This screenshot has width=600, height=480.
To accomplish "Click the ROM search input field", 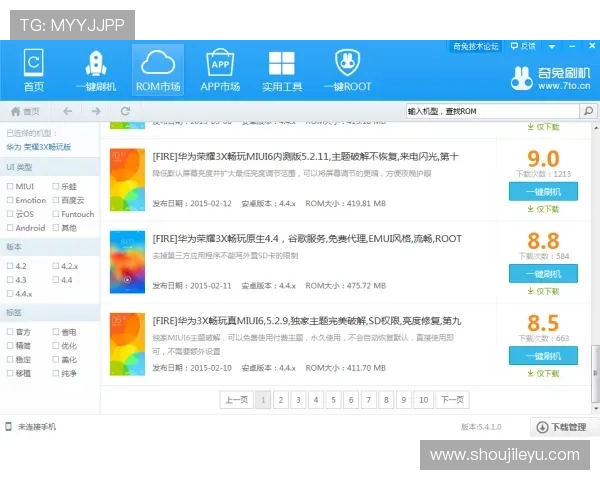I will pyautogui.click(x=493, y=111).
